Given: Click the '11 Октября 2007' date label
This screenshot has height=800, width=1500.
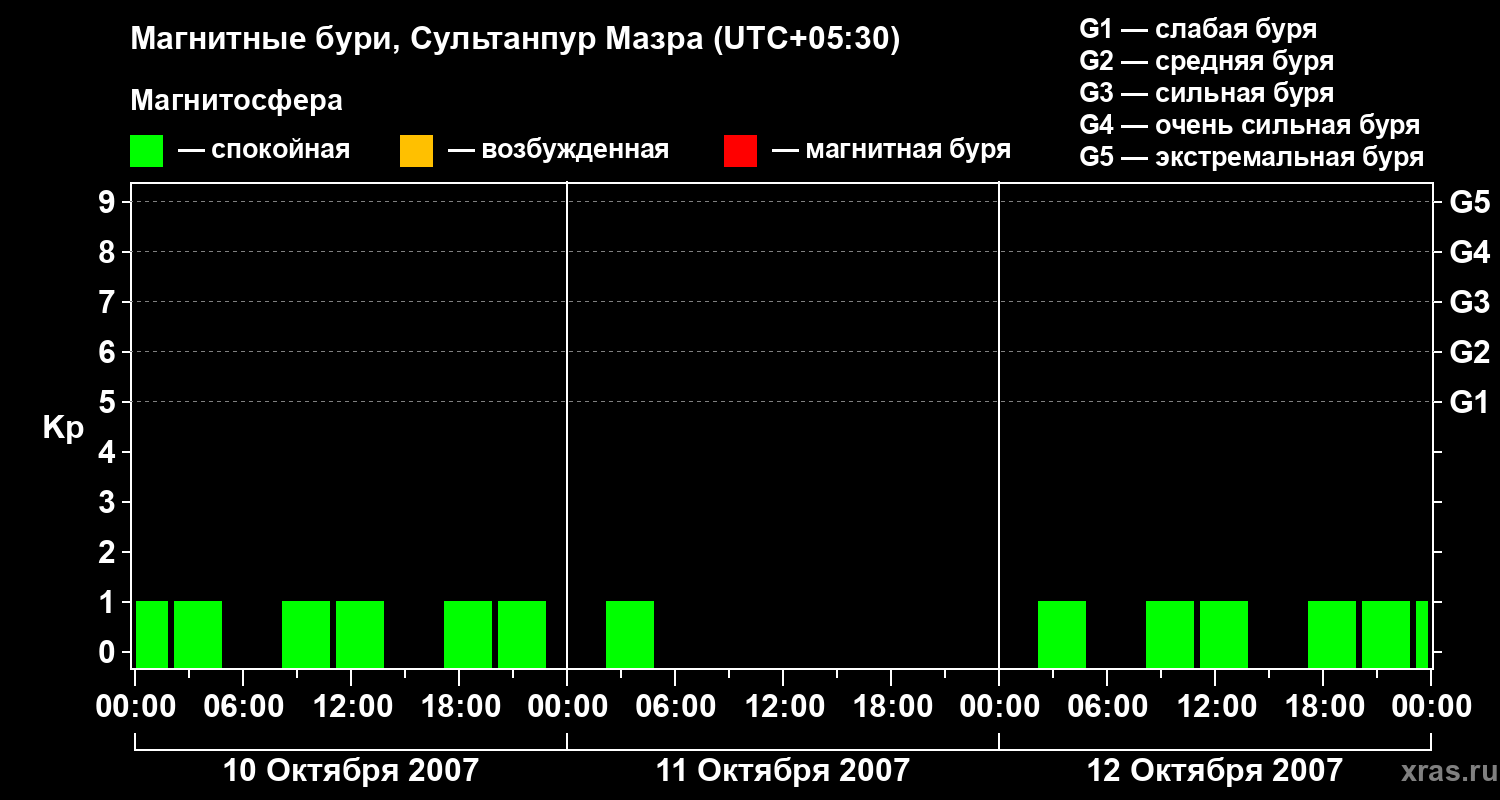Looking at the screenshot, I should pyautogui.click(x=783, y=771).
